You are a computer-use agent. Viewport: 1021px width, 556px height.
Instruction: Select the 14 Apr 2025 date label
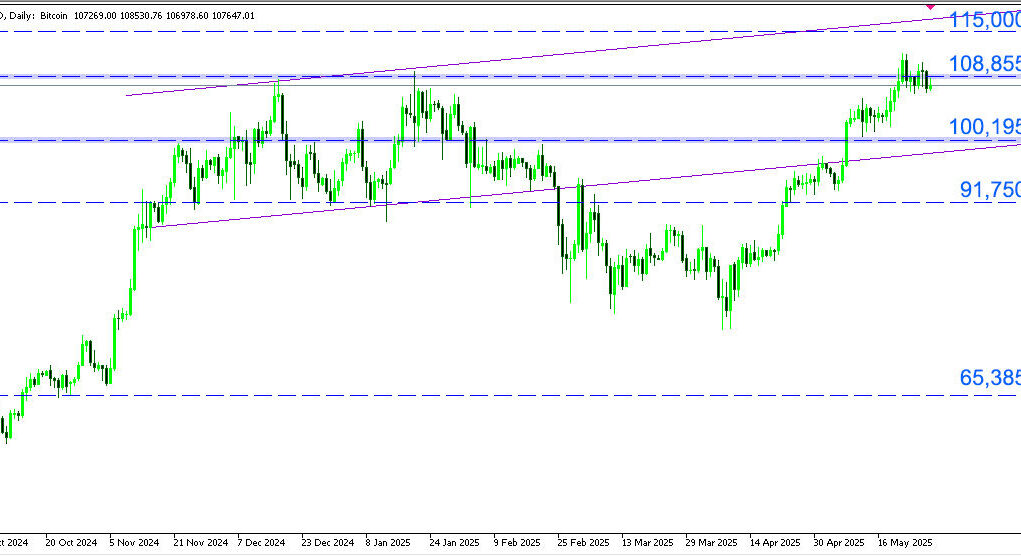point(774,542)
